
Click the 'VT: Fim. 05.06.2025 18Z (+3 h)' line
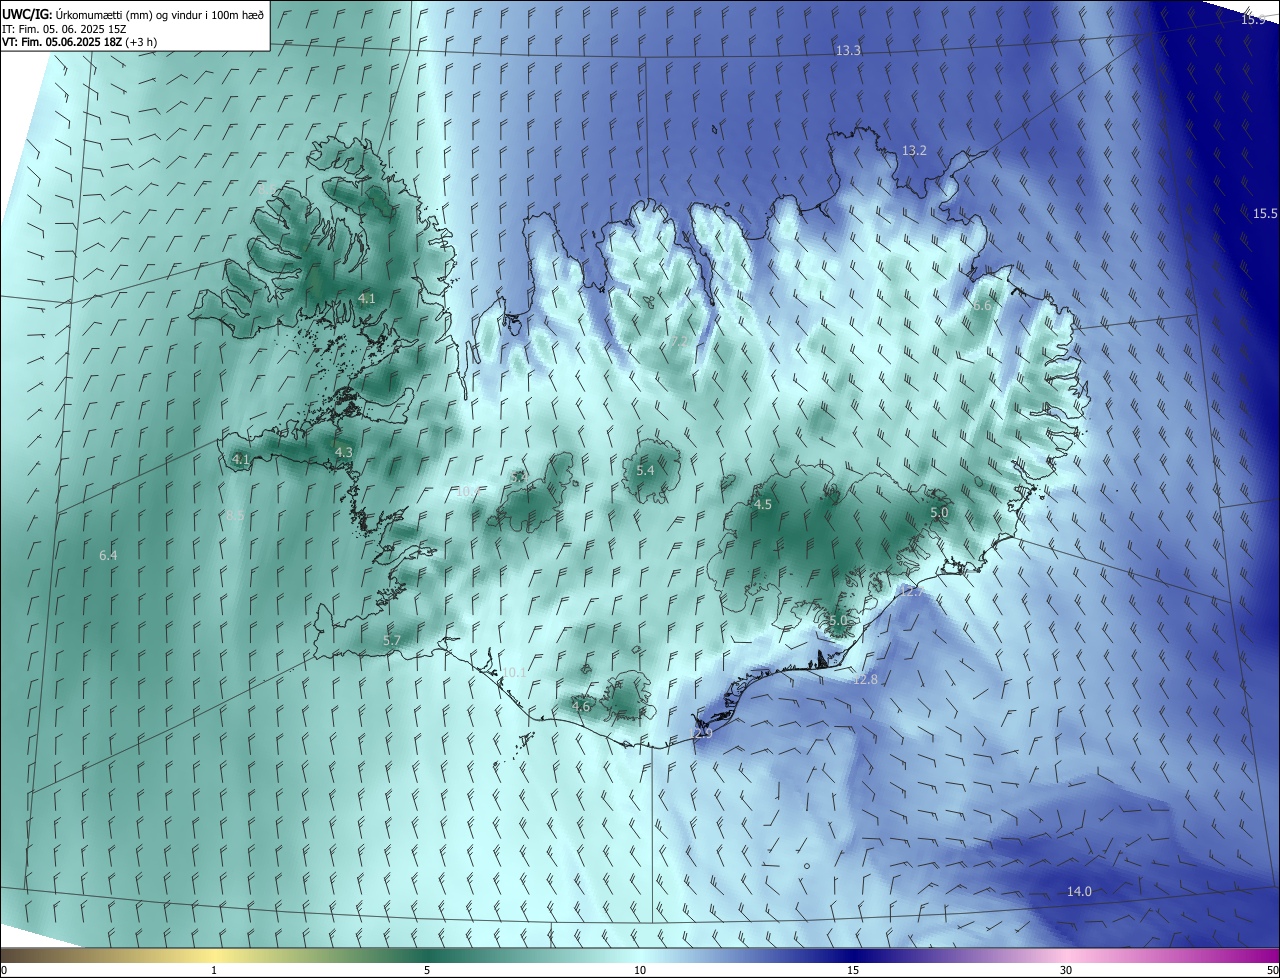tap(79, 42)
